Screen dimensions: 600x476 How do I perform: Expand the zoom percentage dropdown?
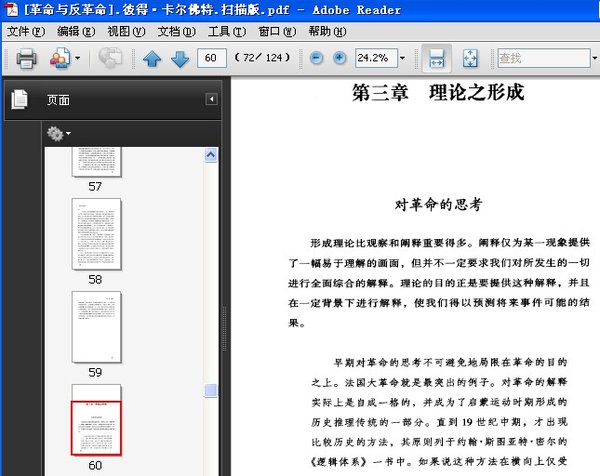tap(401, 59)
